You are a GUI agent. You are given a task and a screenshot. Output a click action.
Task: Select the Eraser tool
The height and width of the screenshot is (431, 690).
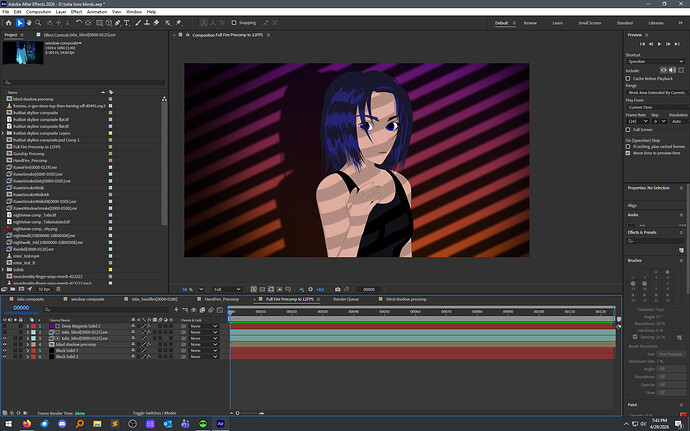156,23
